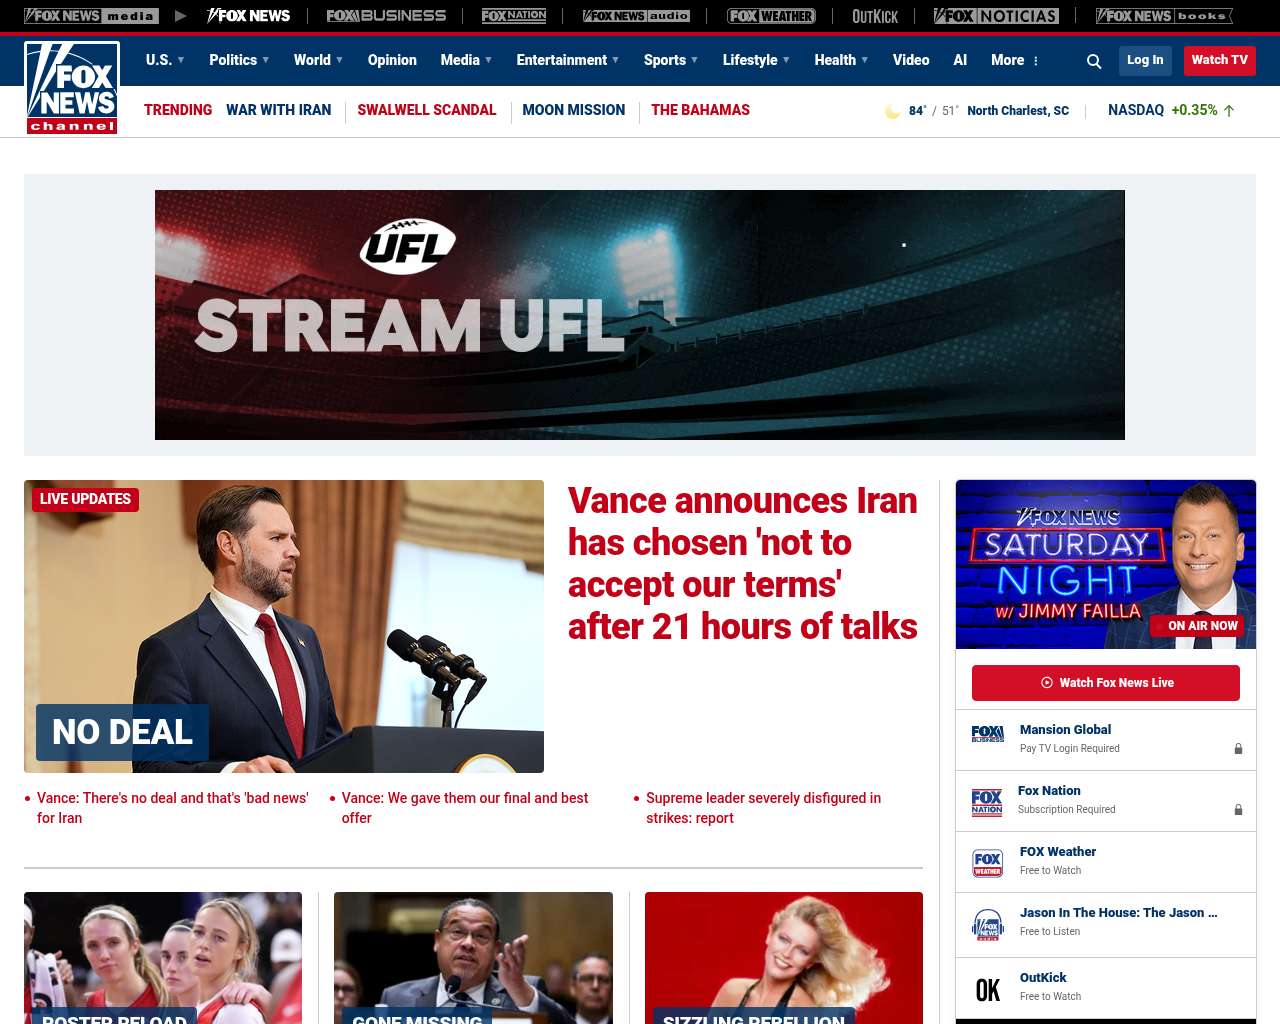Open the search magnifier icon

pyautogui.click(x=1094, y=61)
